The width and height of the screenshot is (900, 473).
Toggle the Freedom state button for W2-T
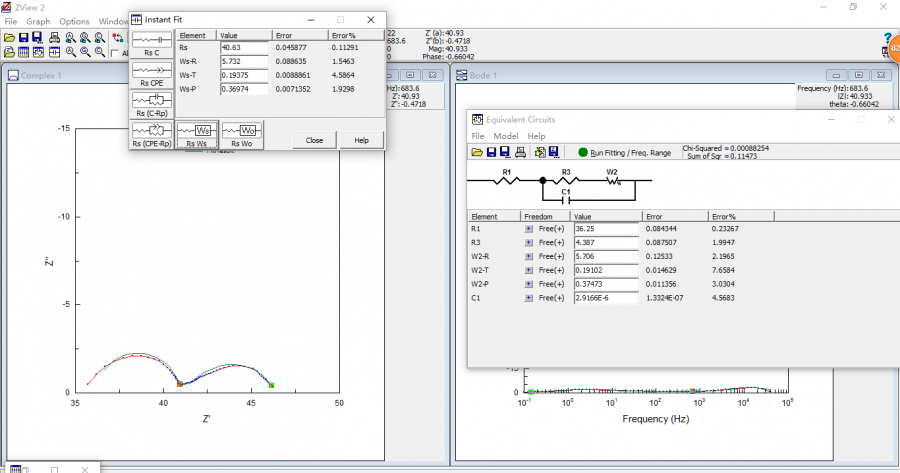[529, 268]
